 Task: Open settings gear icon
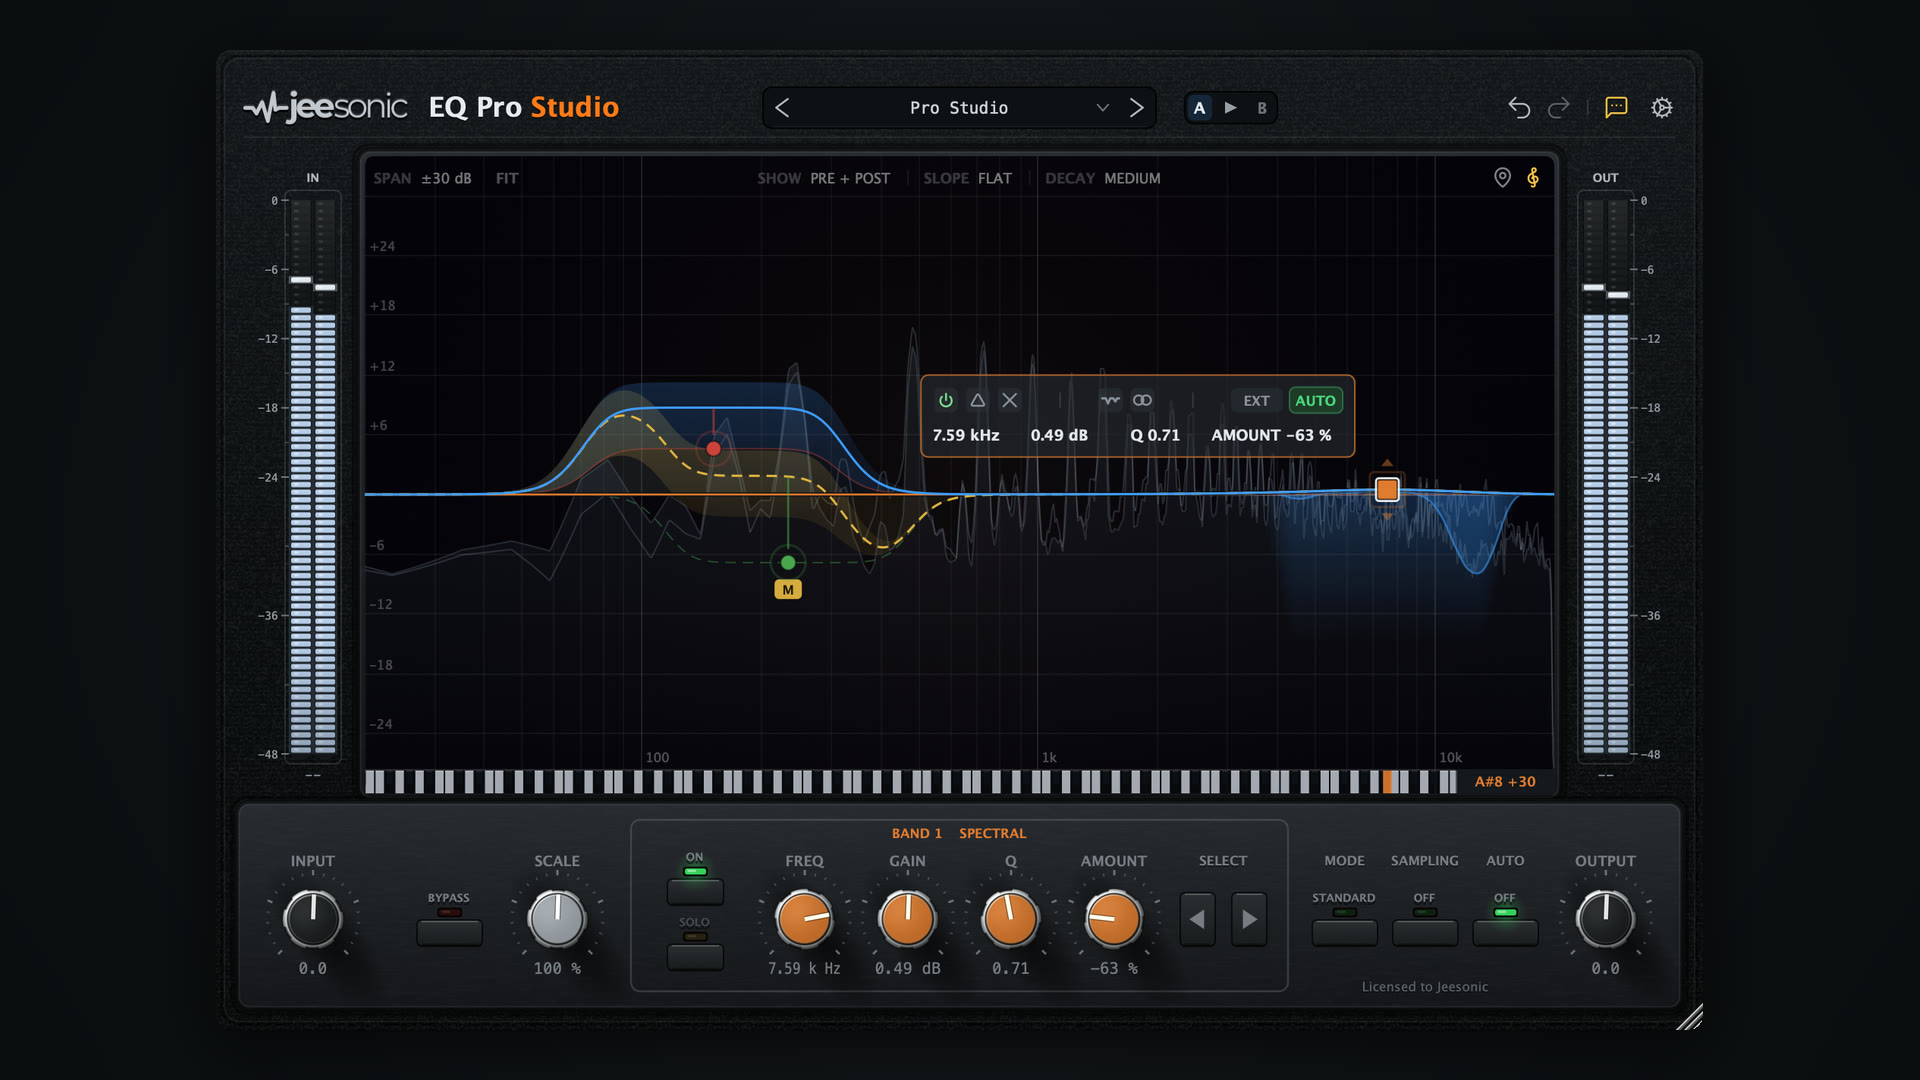tap(1662, 107)
